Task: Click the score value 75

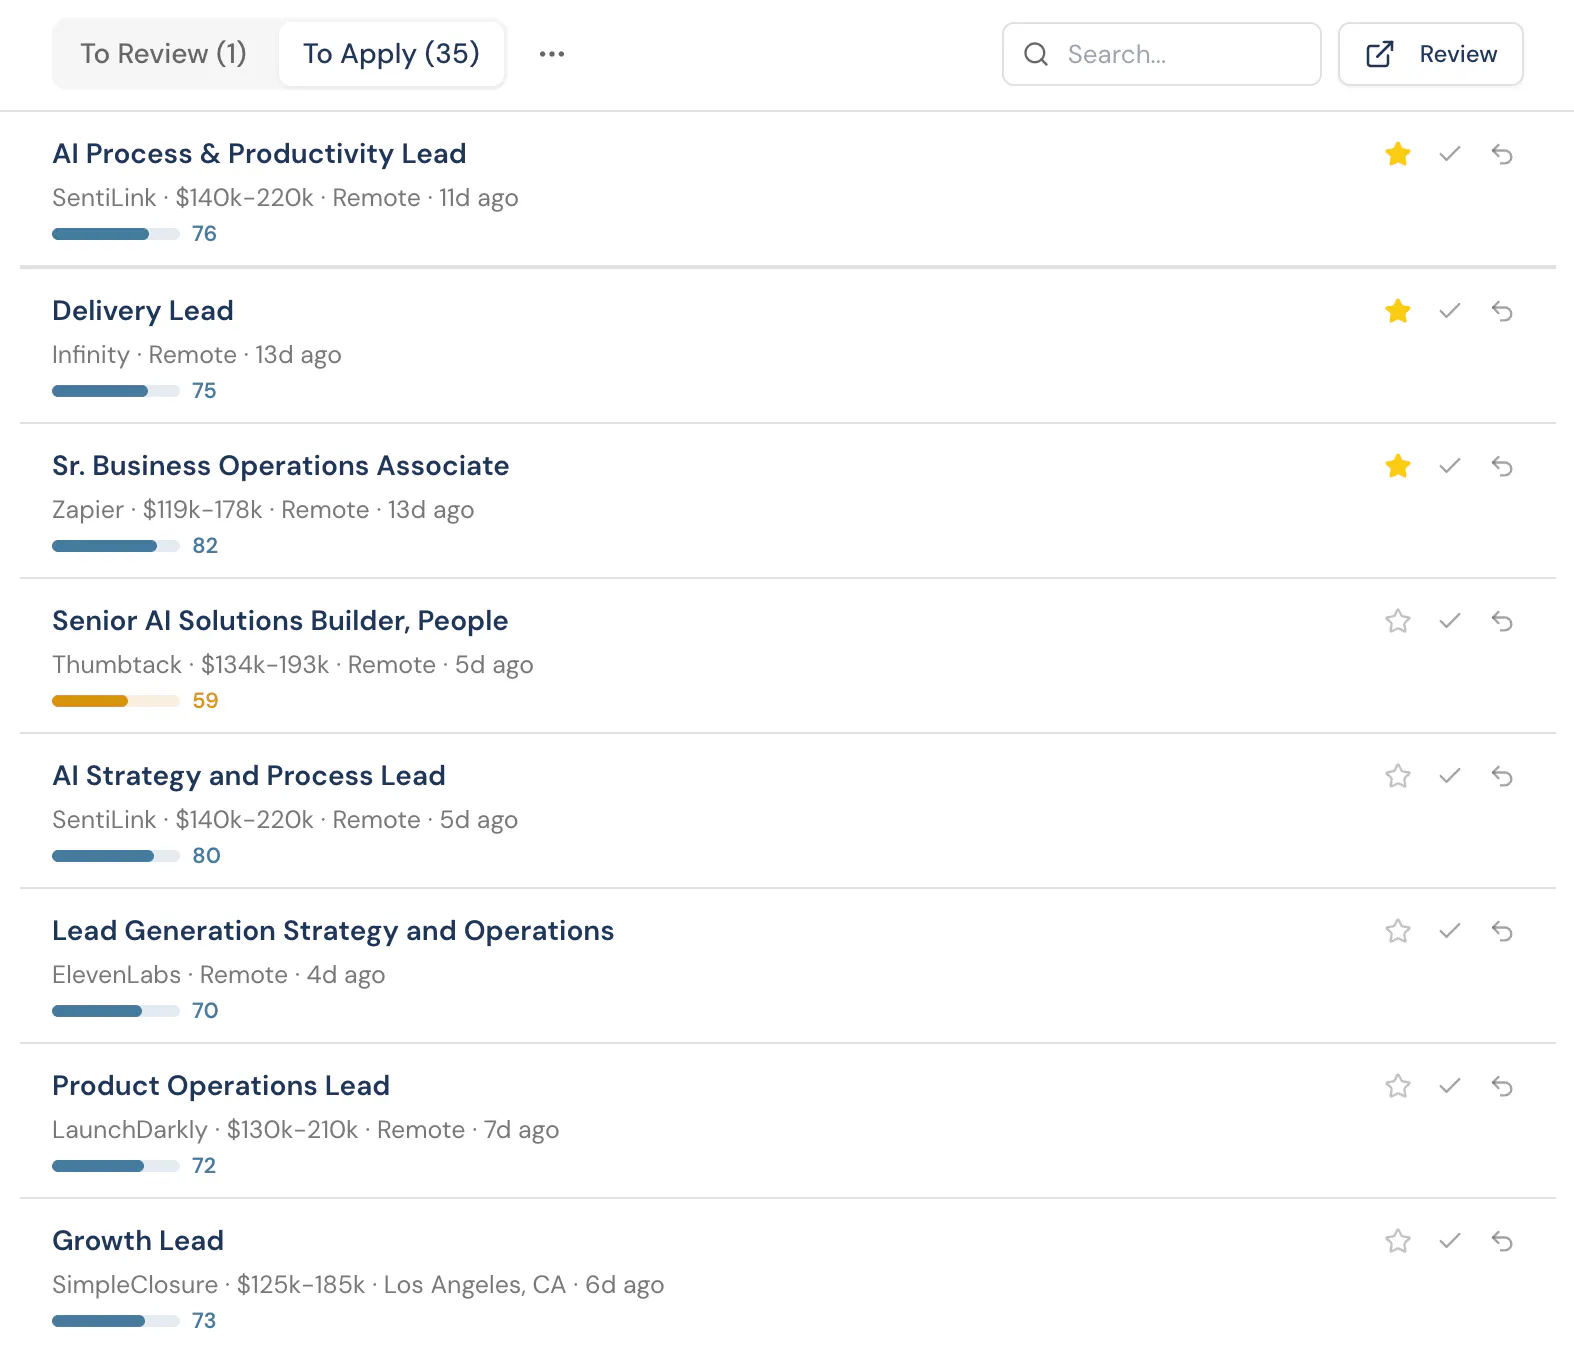Action: tap(204, 391)
